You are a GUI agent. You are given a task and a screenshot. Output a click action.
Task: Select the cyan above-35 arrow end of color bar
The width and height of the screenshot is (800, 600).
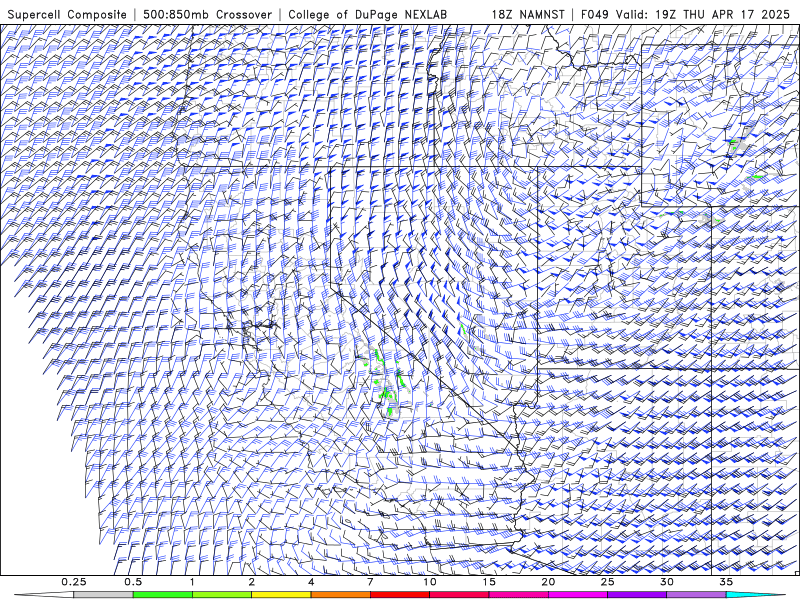756,595
